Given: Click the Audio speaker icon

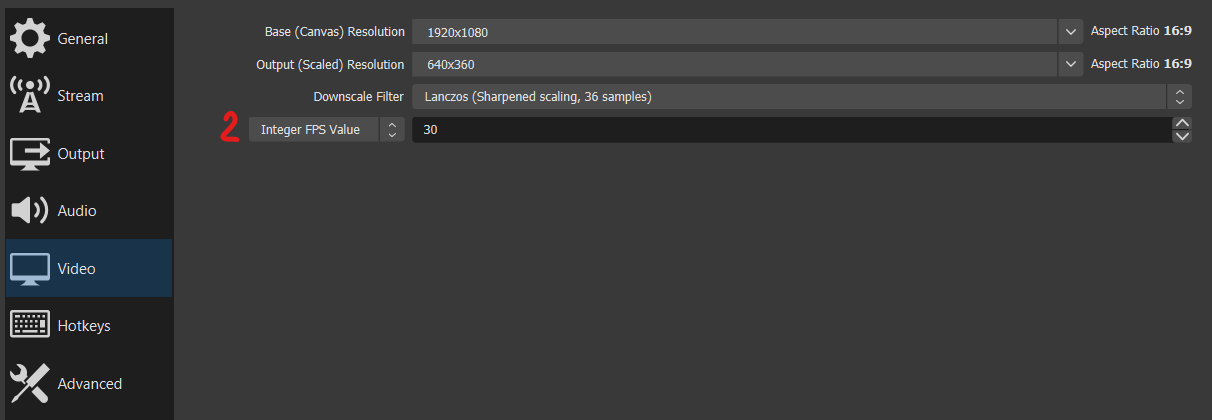Looking at the screenshot, I should point(29,211).
